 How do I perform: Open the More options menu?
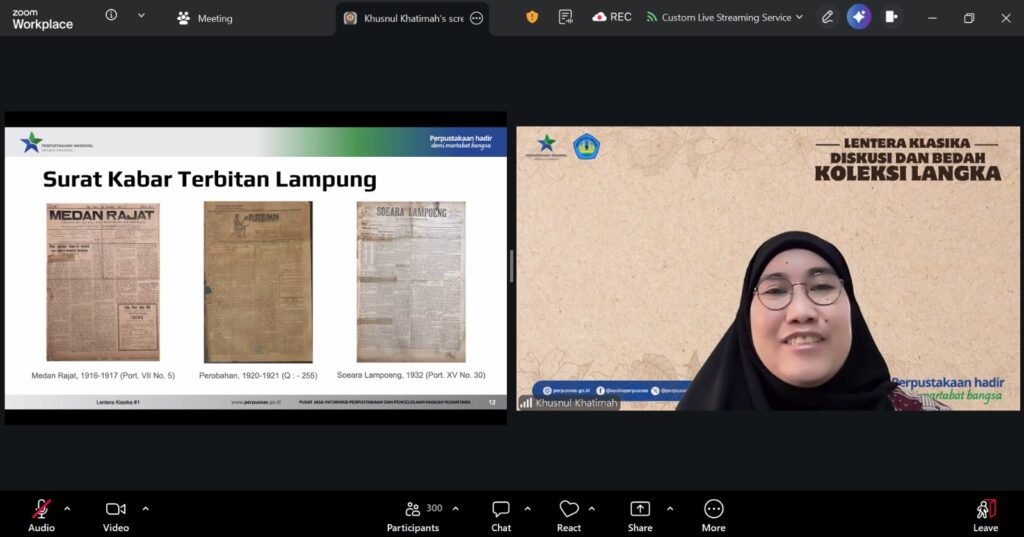pos(713,514)
